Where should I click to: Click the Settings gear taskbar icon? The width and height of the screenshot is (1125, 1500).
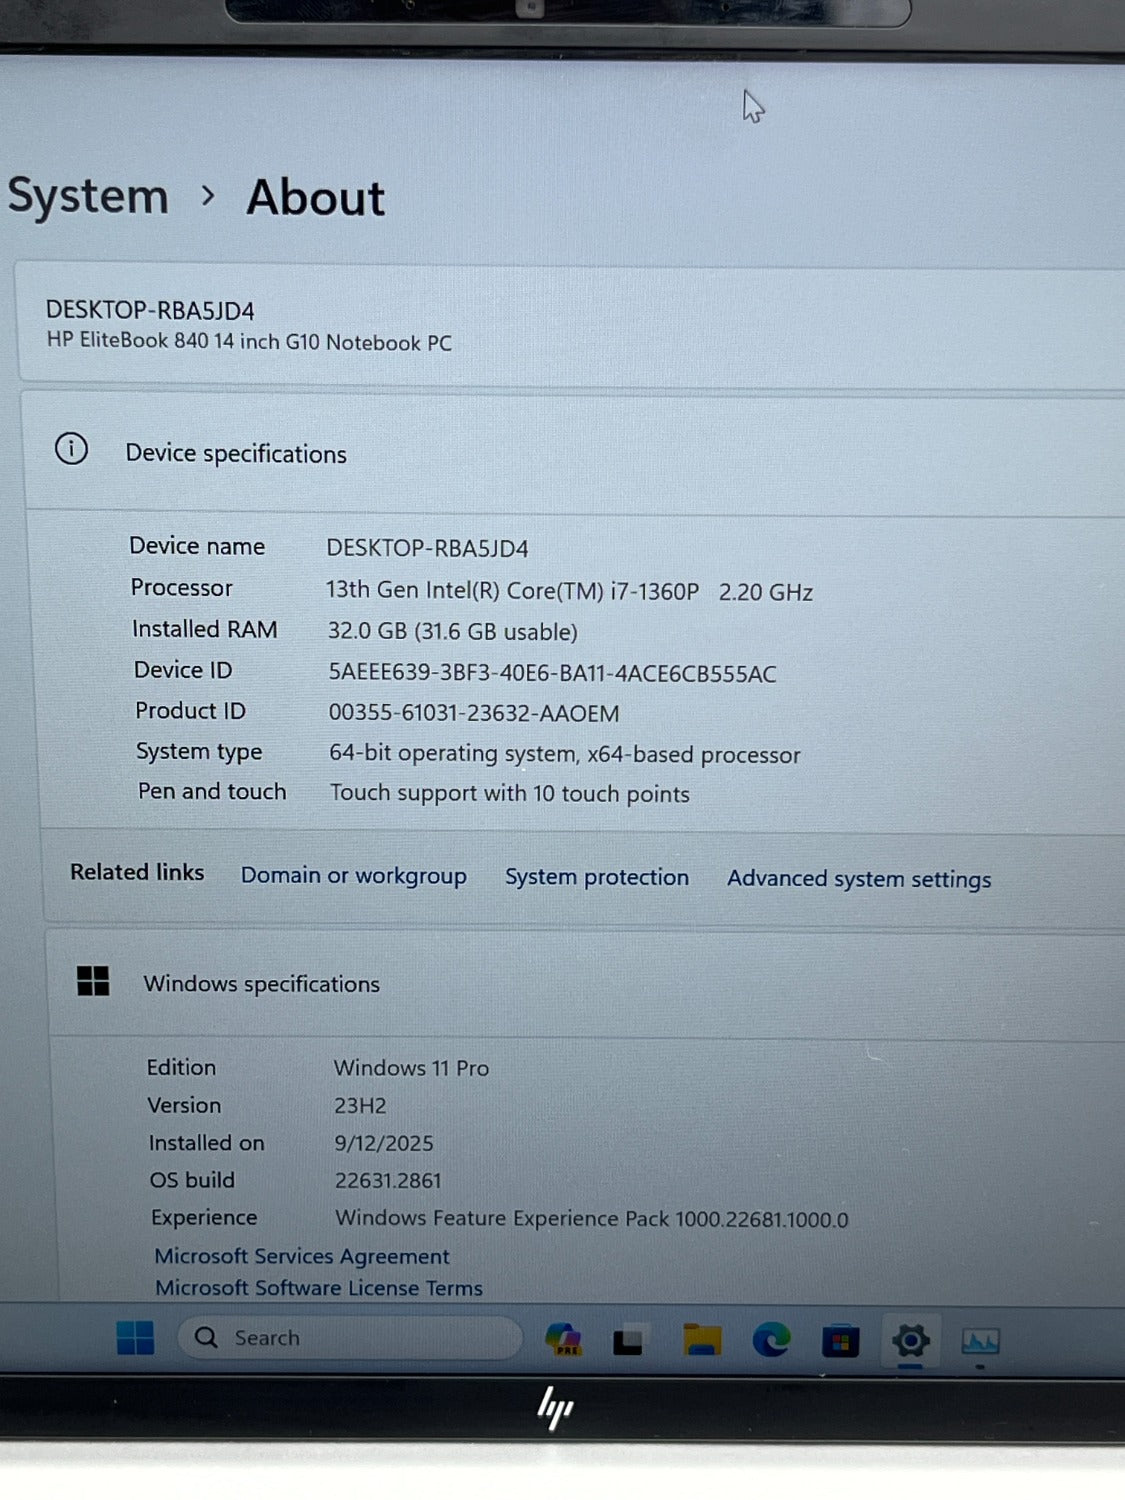pos(910,1340)
